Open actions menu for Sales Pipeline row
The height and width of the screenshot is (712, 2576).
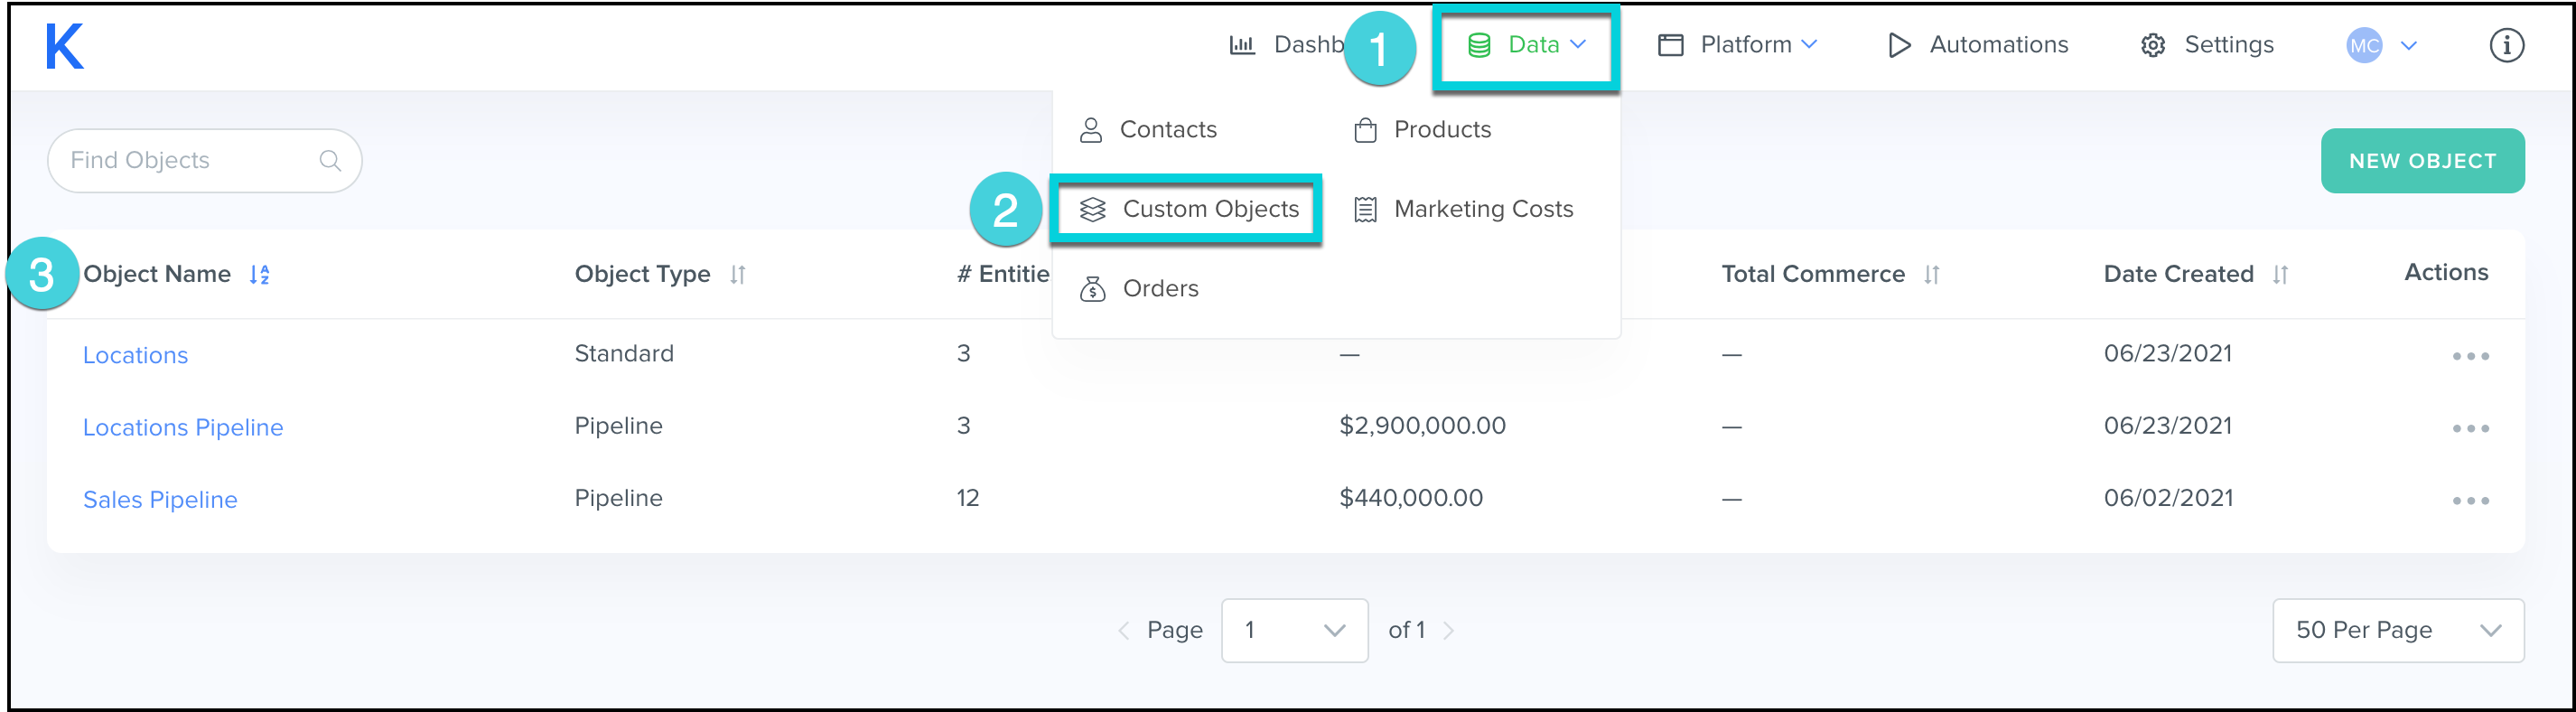(x=2470, y=501)
